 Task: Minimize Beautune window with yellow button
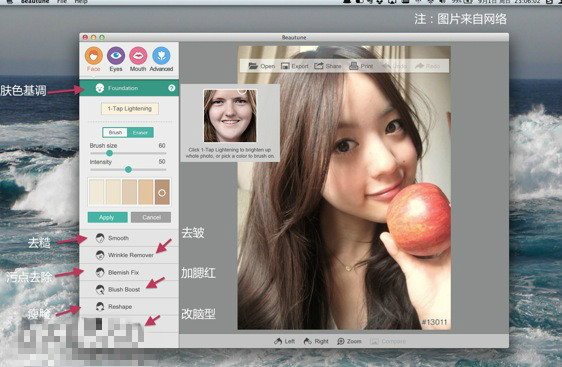click(94, 37)
